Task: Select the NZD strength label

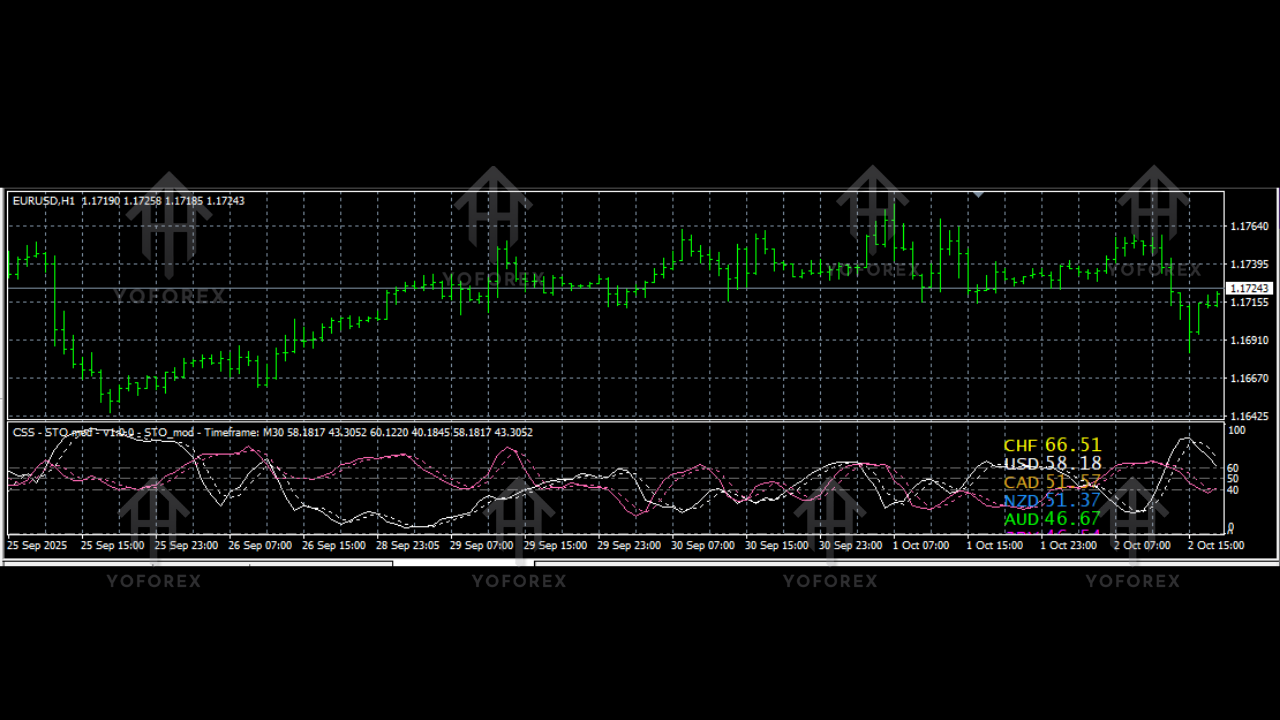Action: (1050, 500)
